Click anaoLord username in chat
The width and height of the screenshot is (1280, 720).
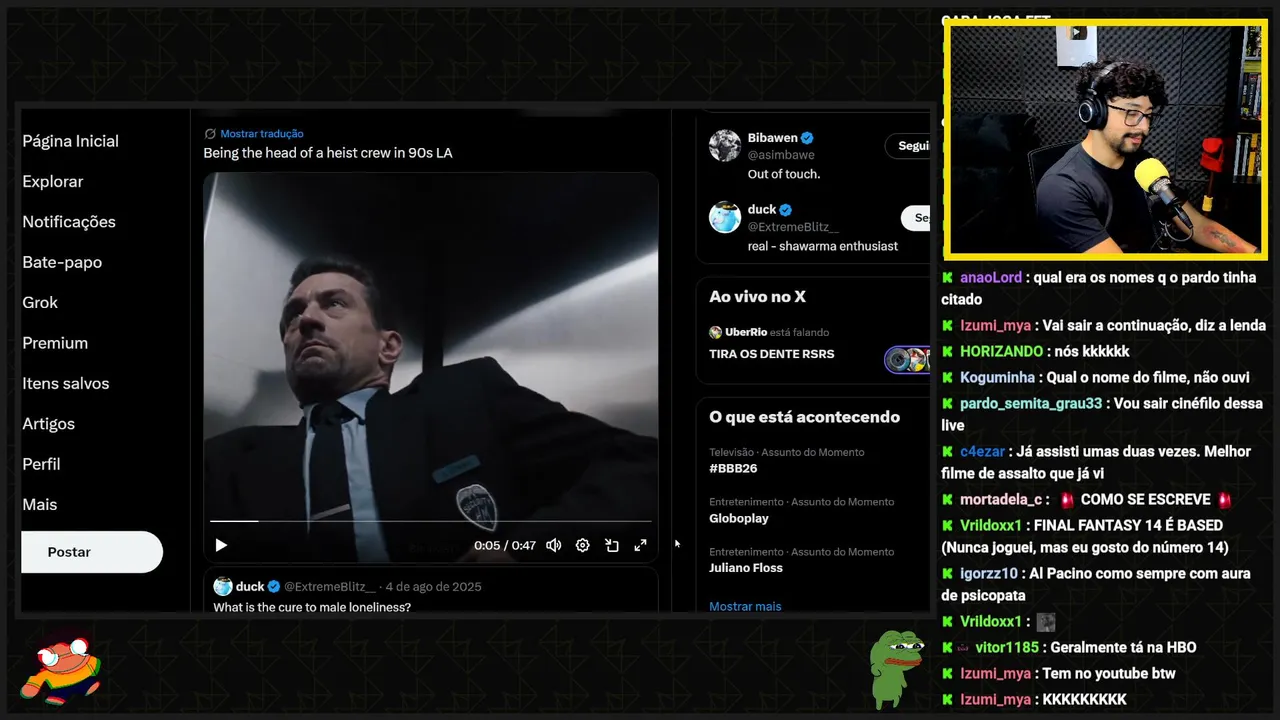point(991,278)
